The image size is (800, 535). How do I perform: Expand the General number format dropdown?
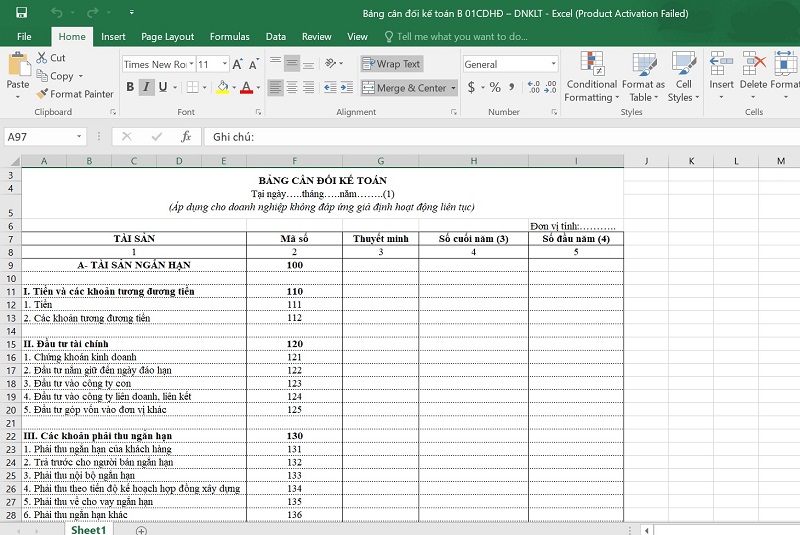[553, 64]
